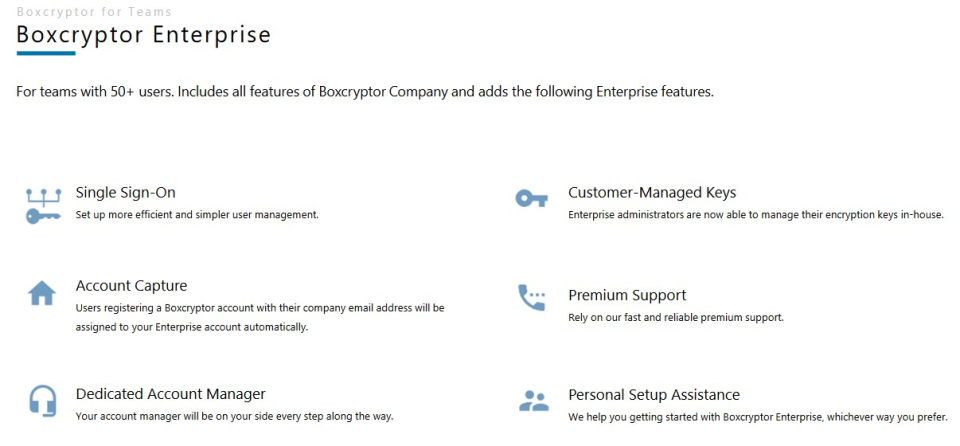Open the Premium Support feature title
This screenshot has height=446, width=960.
pyautogui.click(x=627, y=295)
